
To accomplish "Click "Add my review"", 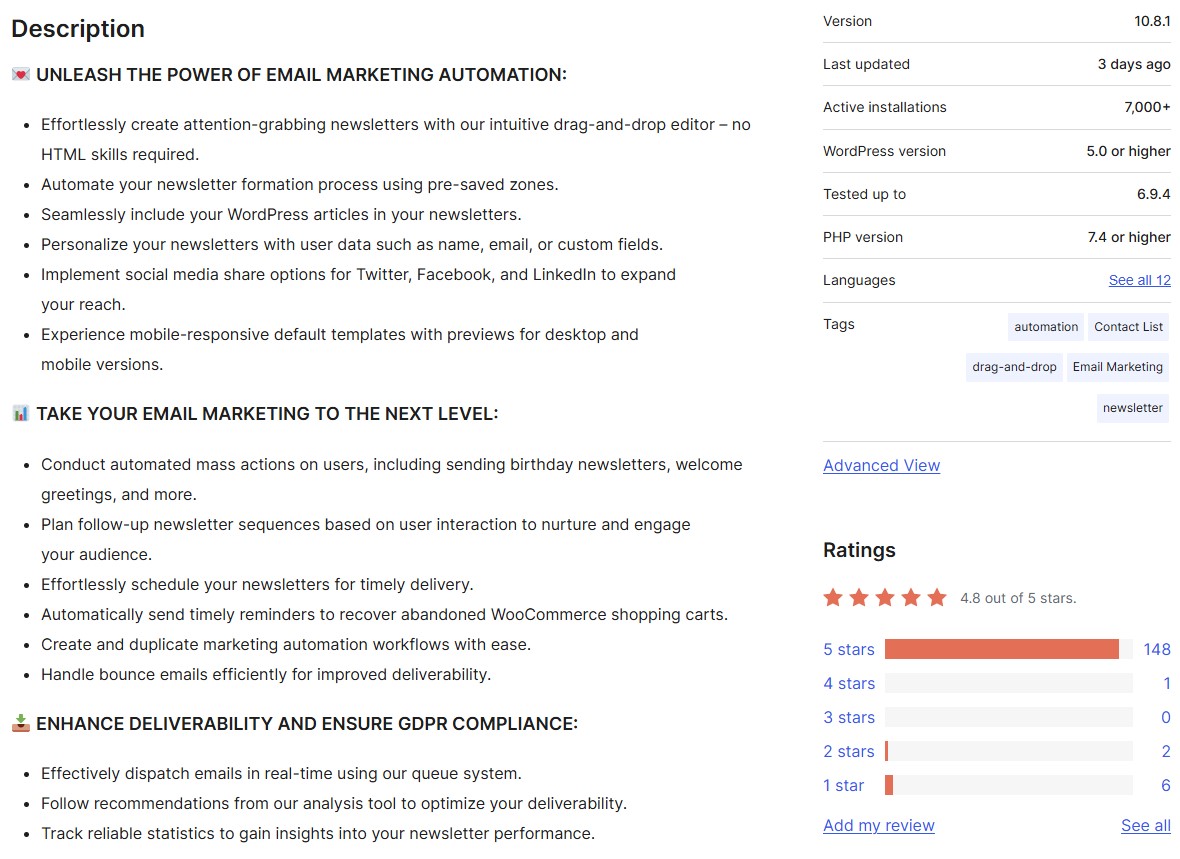I will tap(878, 825).
